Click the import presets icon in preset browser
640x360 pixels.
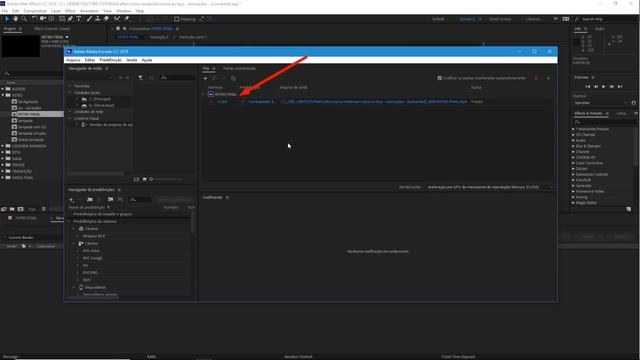pos(111,200)
